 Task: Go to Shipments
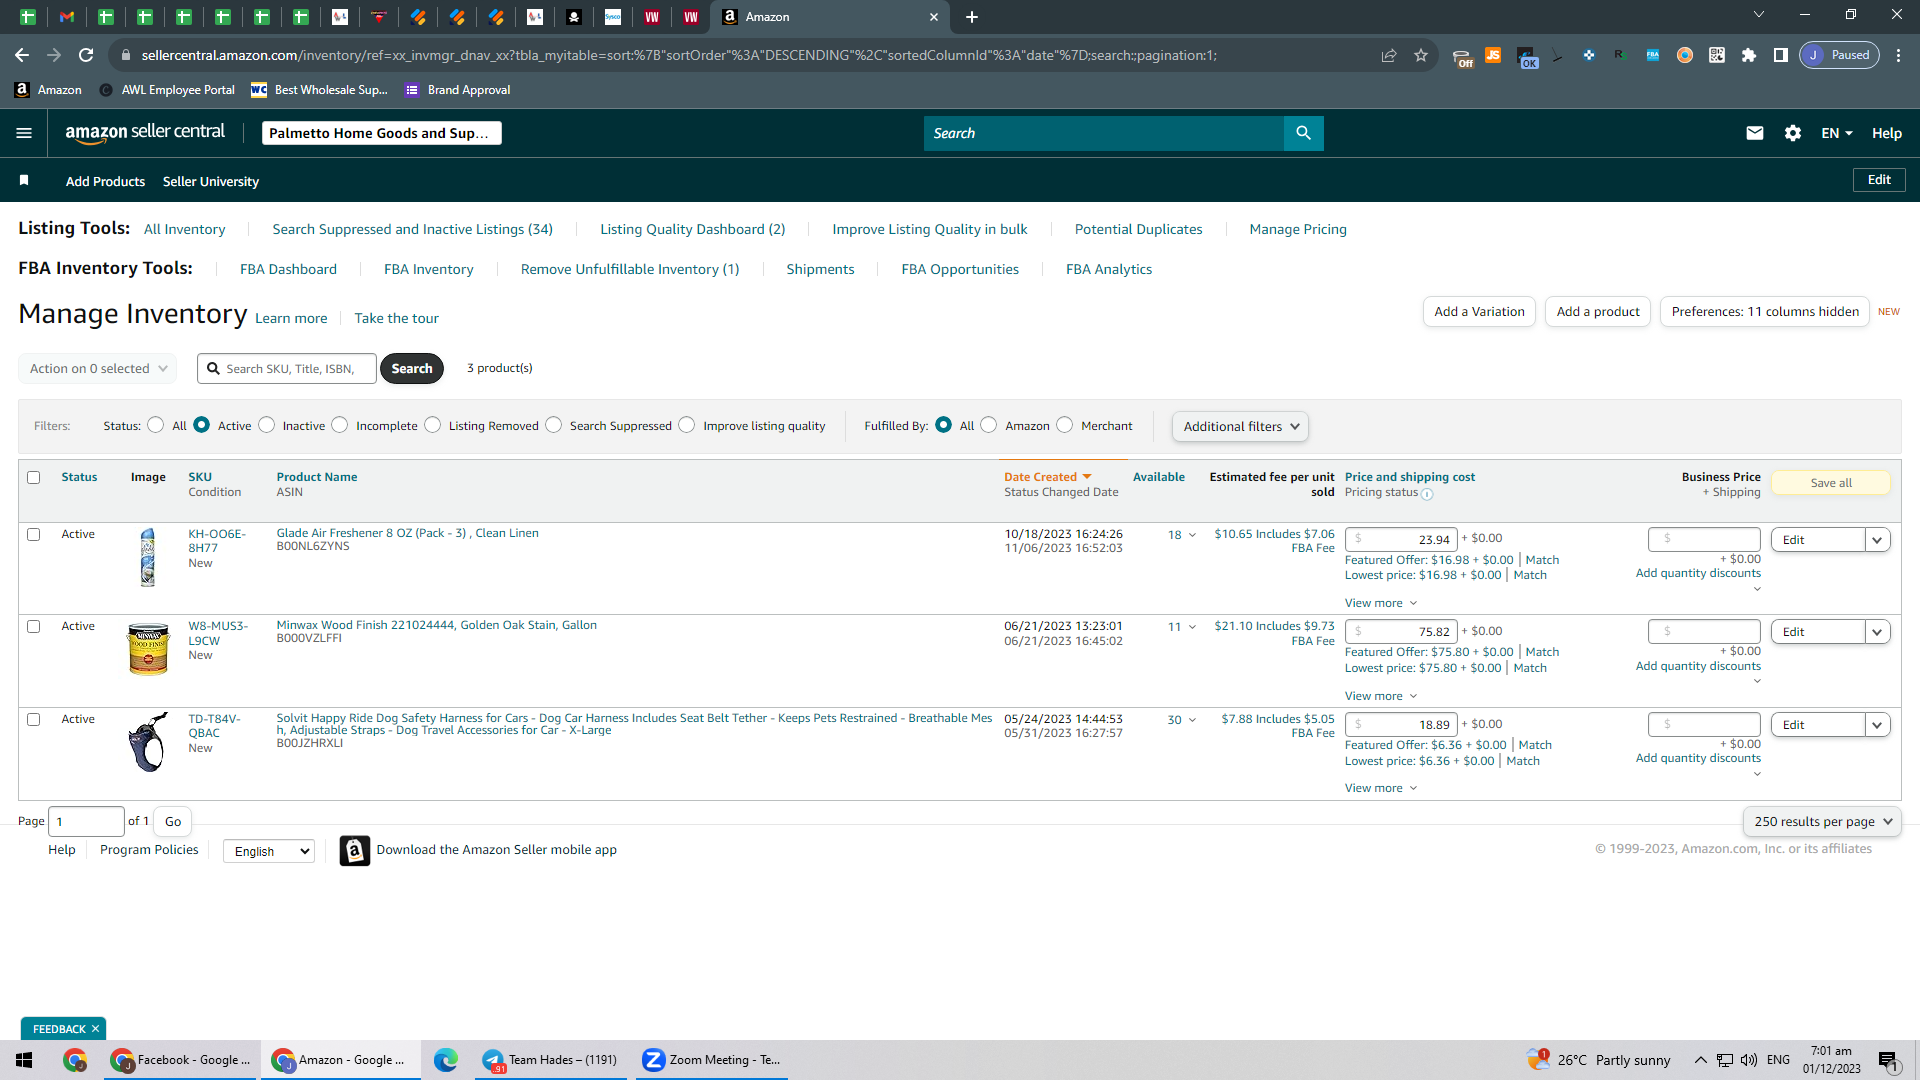820,269
